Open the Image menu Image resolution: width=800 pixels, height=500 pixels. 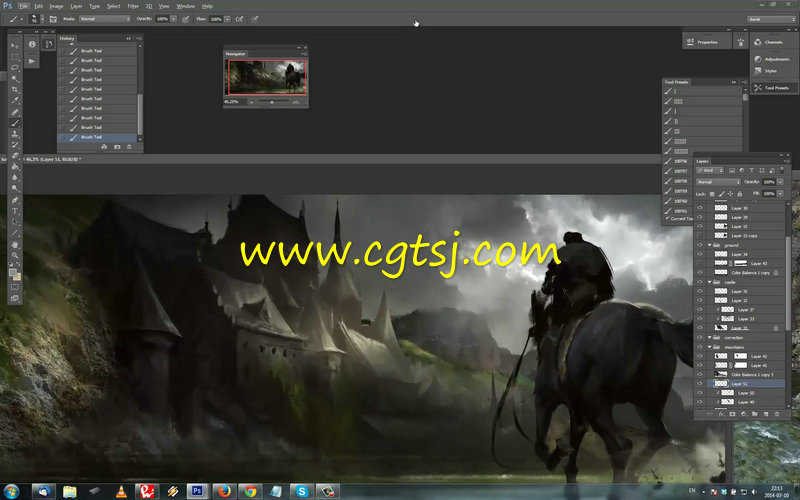[x=56, y=6]
